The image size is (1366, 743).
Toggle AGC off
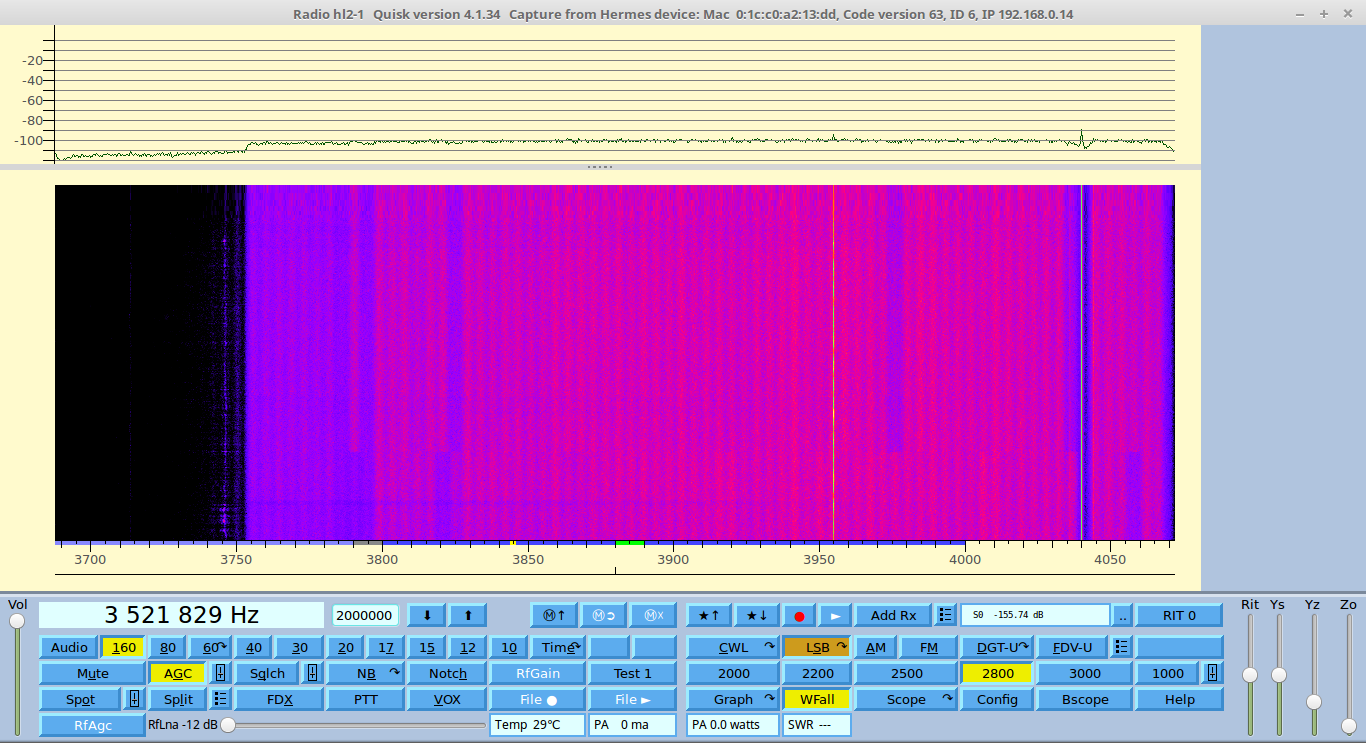click(x=177, y=673)
